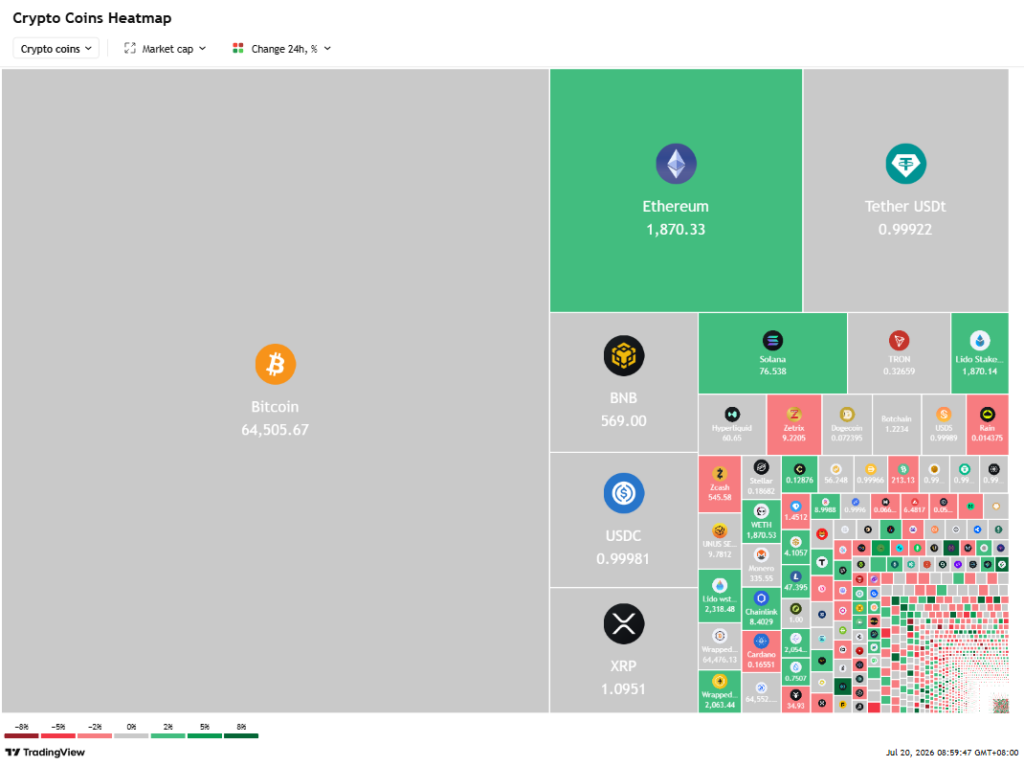
Task: Click the Wrapped coin icon priced 2,063.44
Action: 720,682
